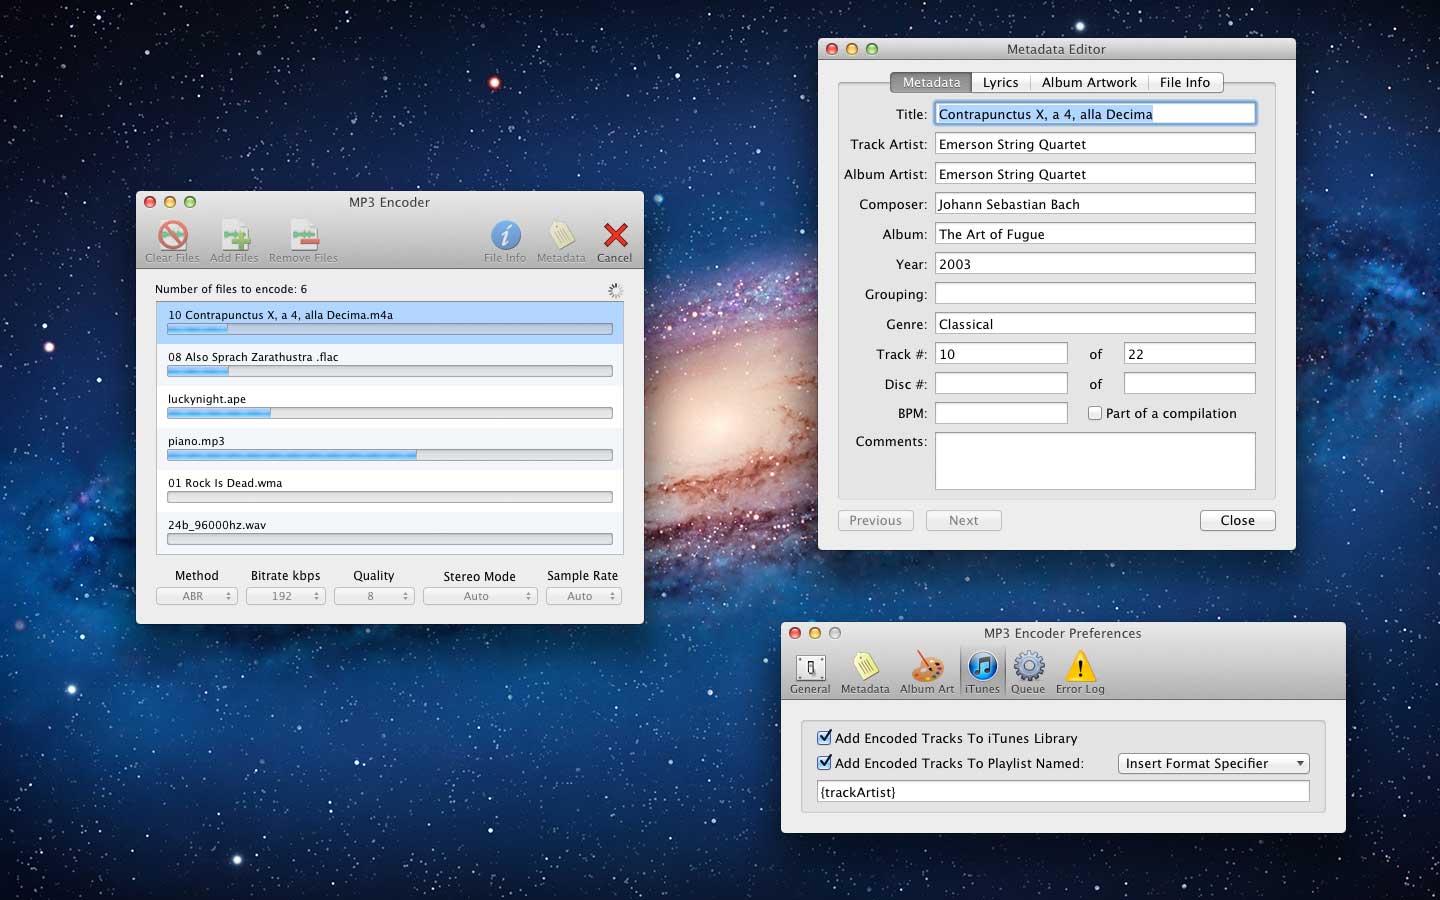Uncheck Add Encoded Tracks To iTunes Library
Image resolution: width=1440 pixels, height=900 pixels.
tap(824, 737)
